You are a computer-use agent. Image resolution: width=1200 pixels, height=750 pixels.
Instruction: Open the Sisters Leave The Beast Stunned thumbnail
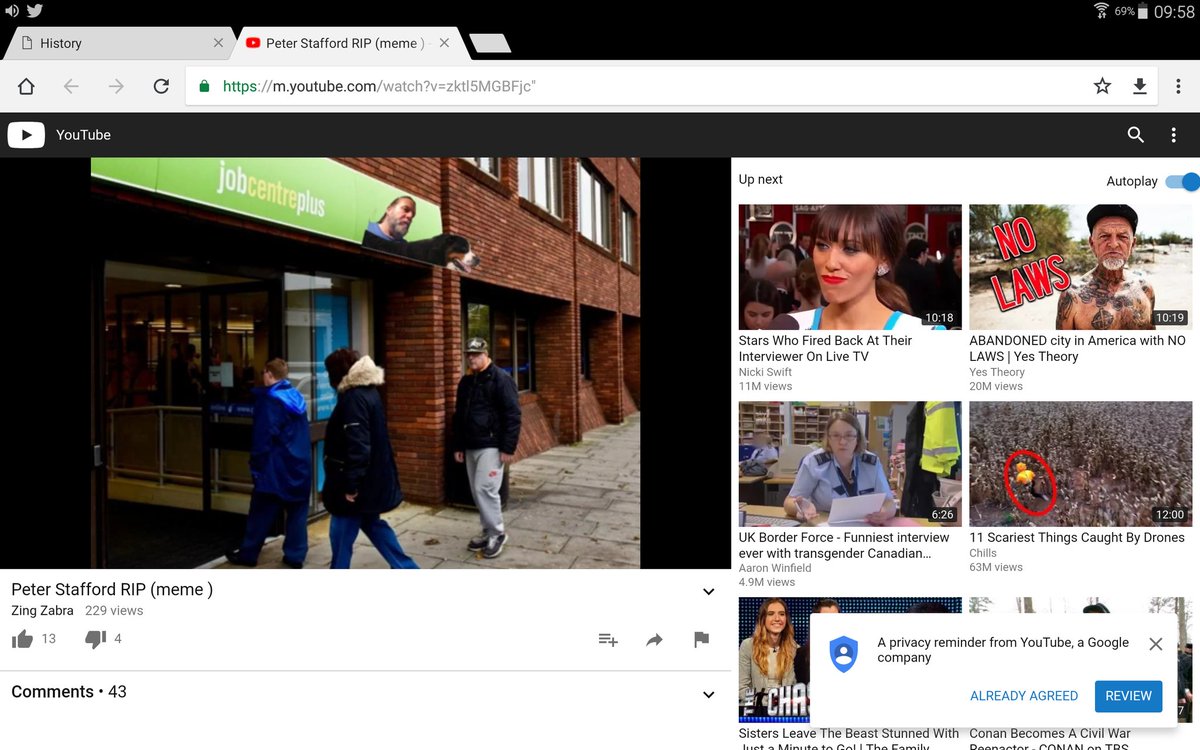[x=774, y=660]
